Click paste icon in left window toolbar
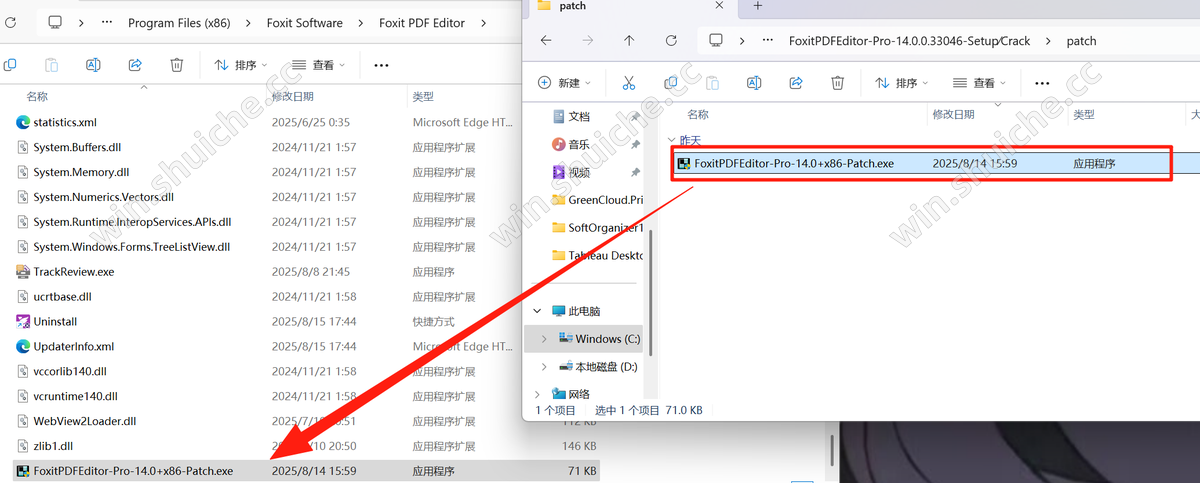This screenshot has height=483, width=1200. pyautogui.click(x=50, y=65)
